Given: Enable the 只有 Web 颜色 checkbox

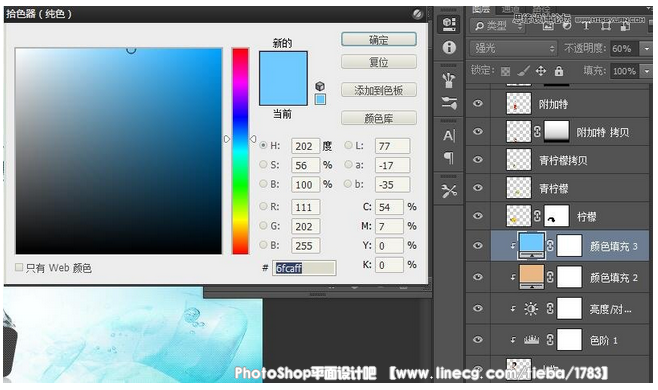Looking at the screenshot, I should [19, 267].
